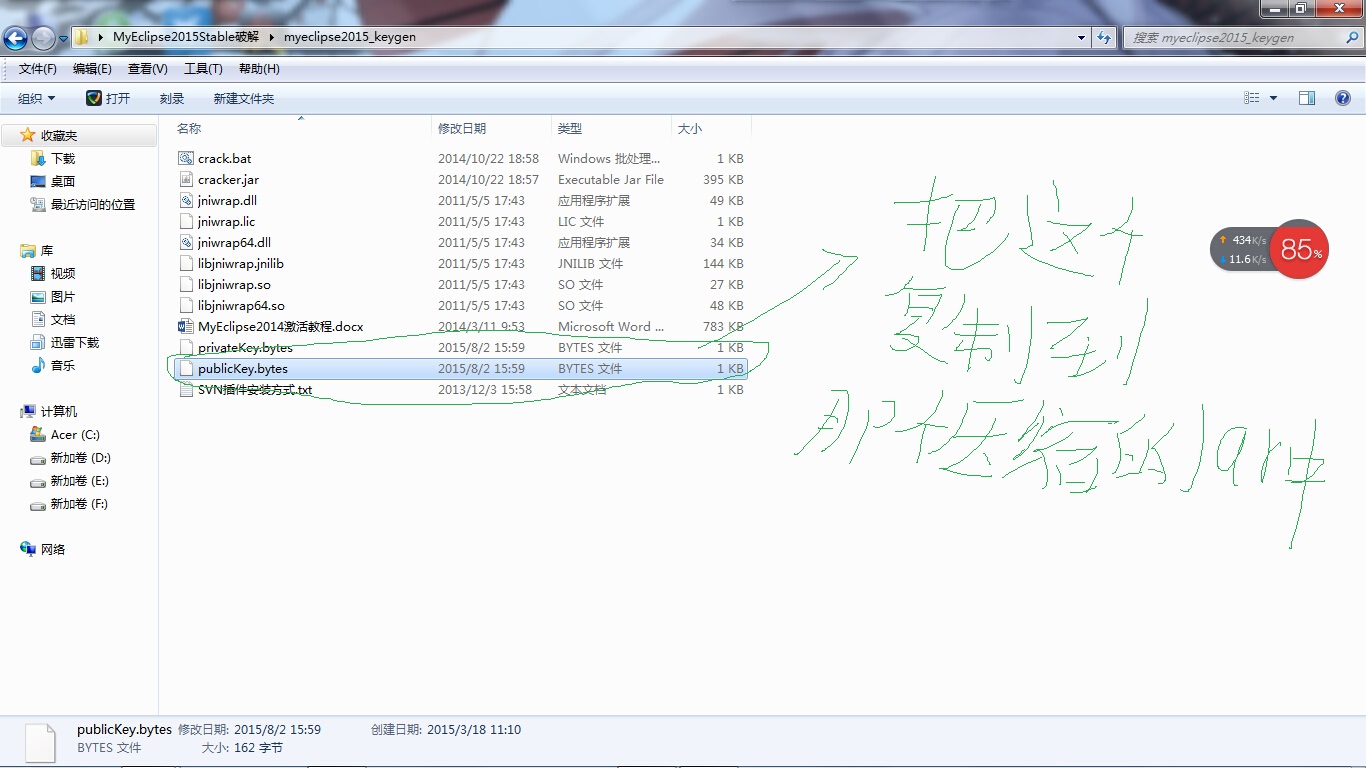Screen dimensions: 1366x768
Task: Select the privateKey.bytes file icon
Action: pos(186,347)
